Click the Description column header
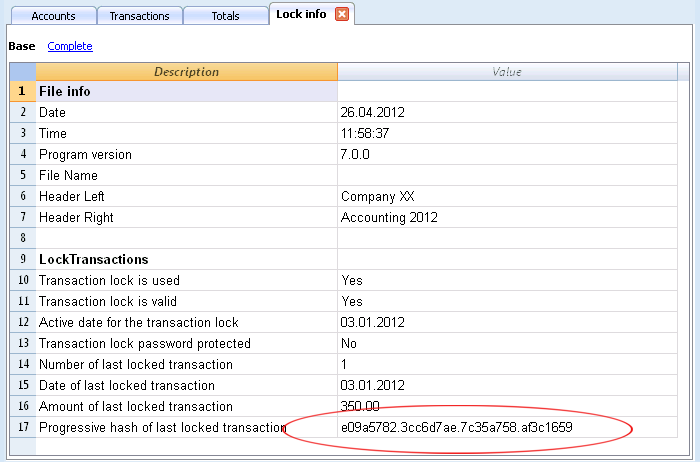This screenshot has height=462, width=700. [x=187, y=72]
